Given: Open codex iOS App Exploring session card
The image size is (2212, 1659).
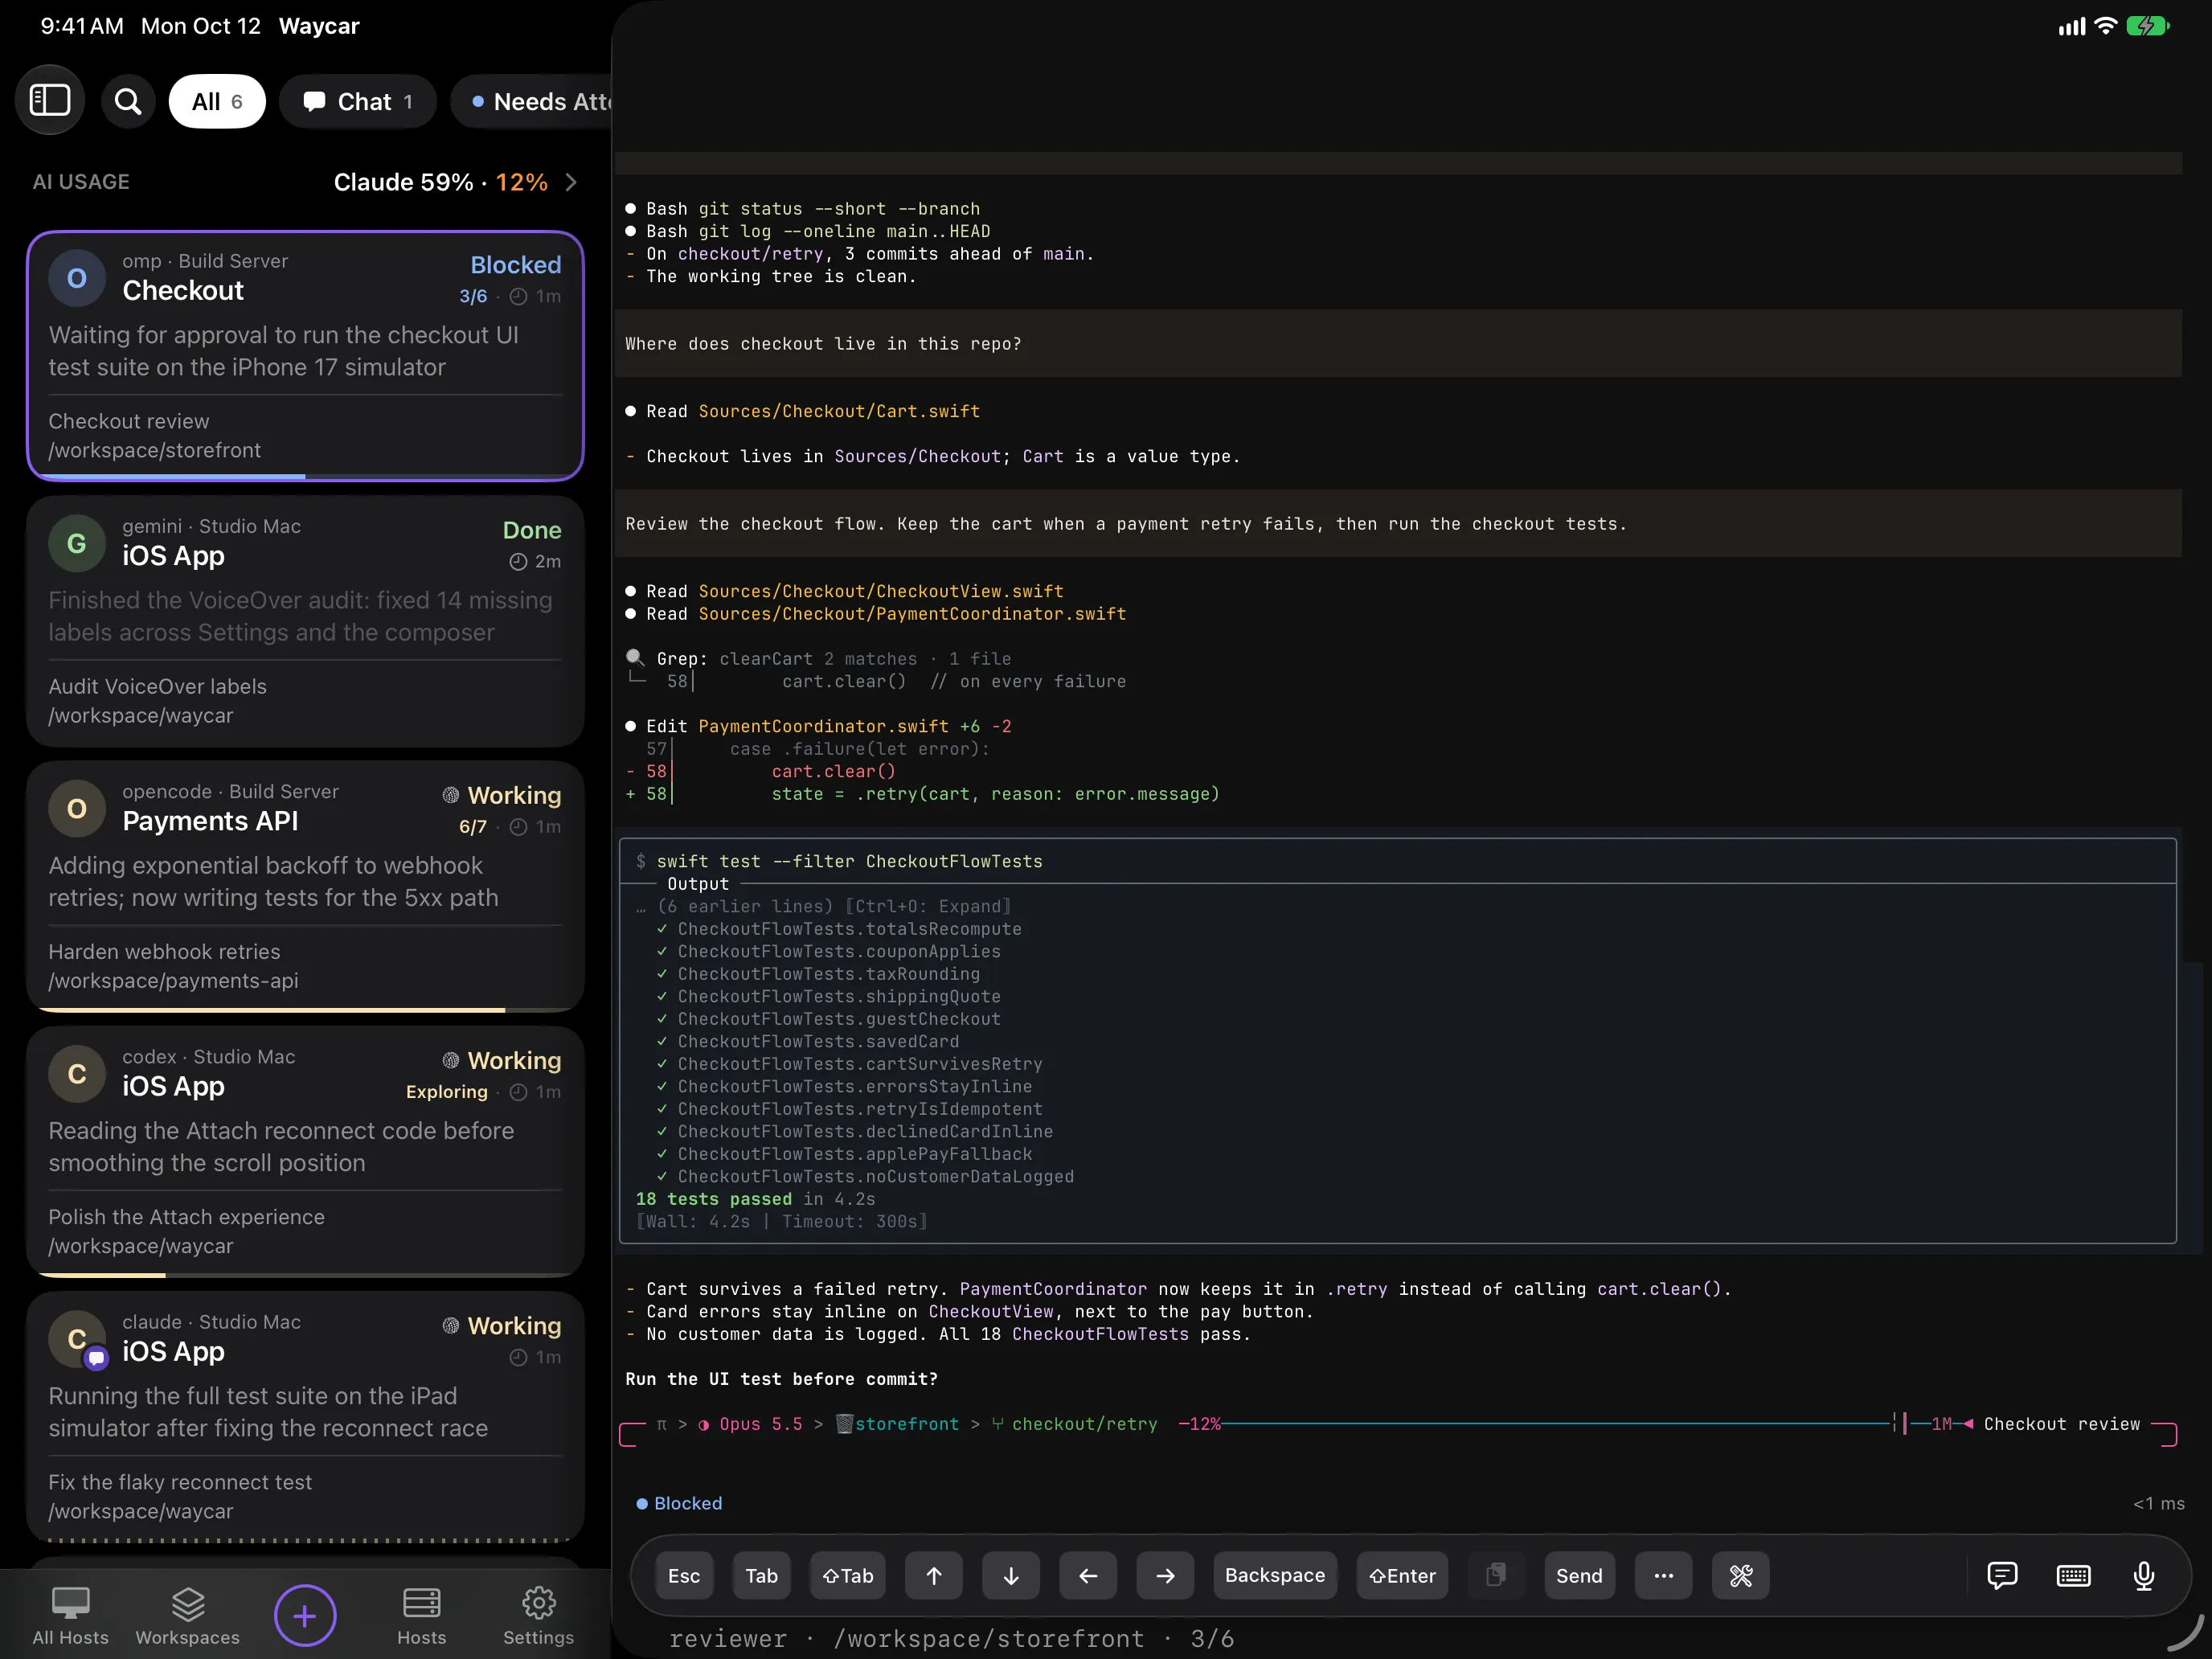Looking at the screenshot, I should tap(305, 1152).
